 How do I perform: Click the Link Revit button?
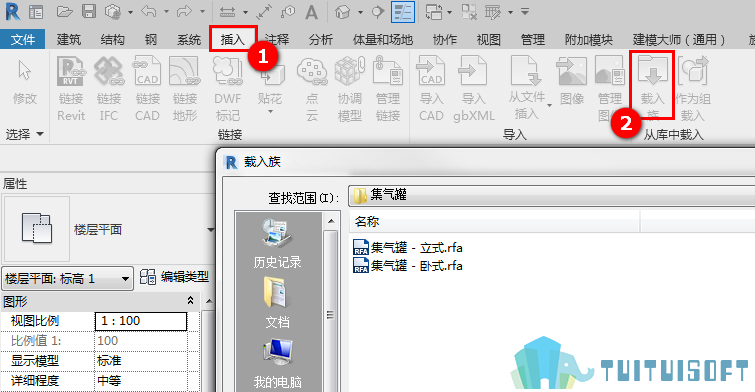(x=71, y=88)
